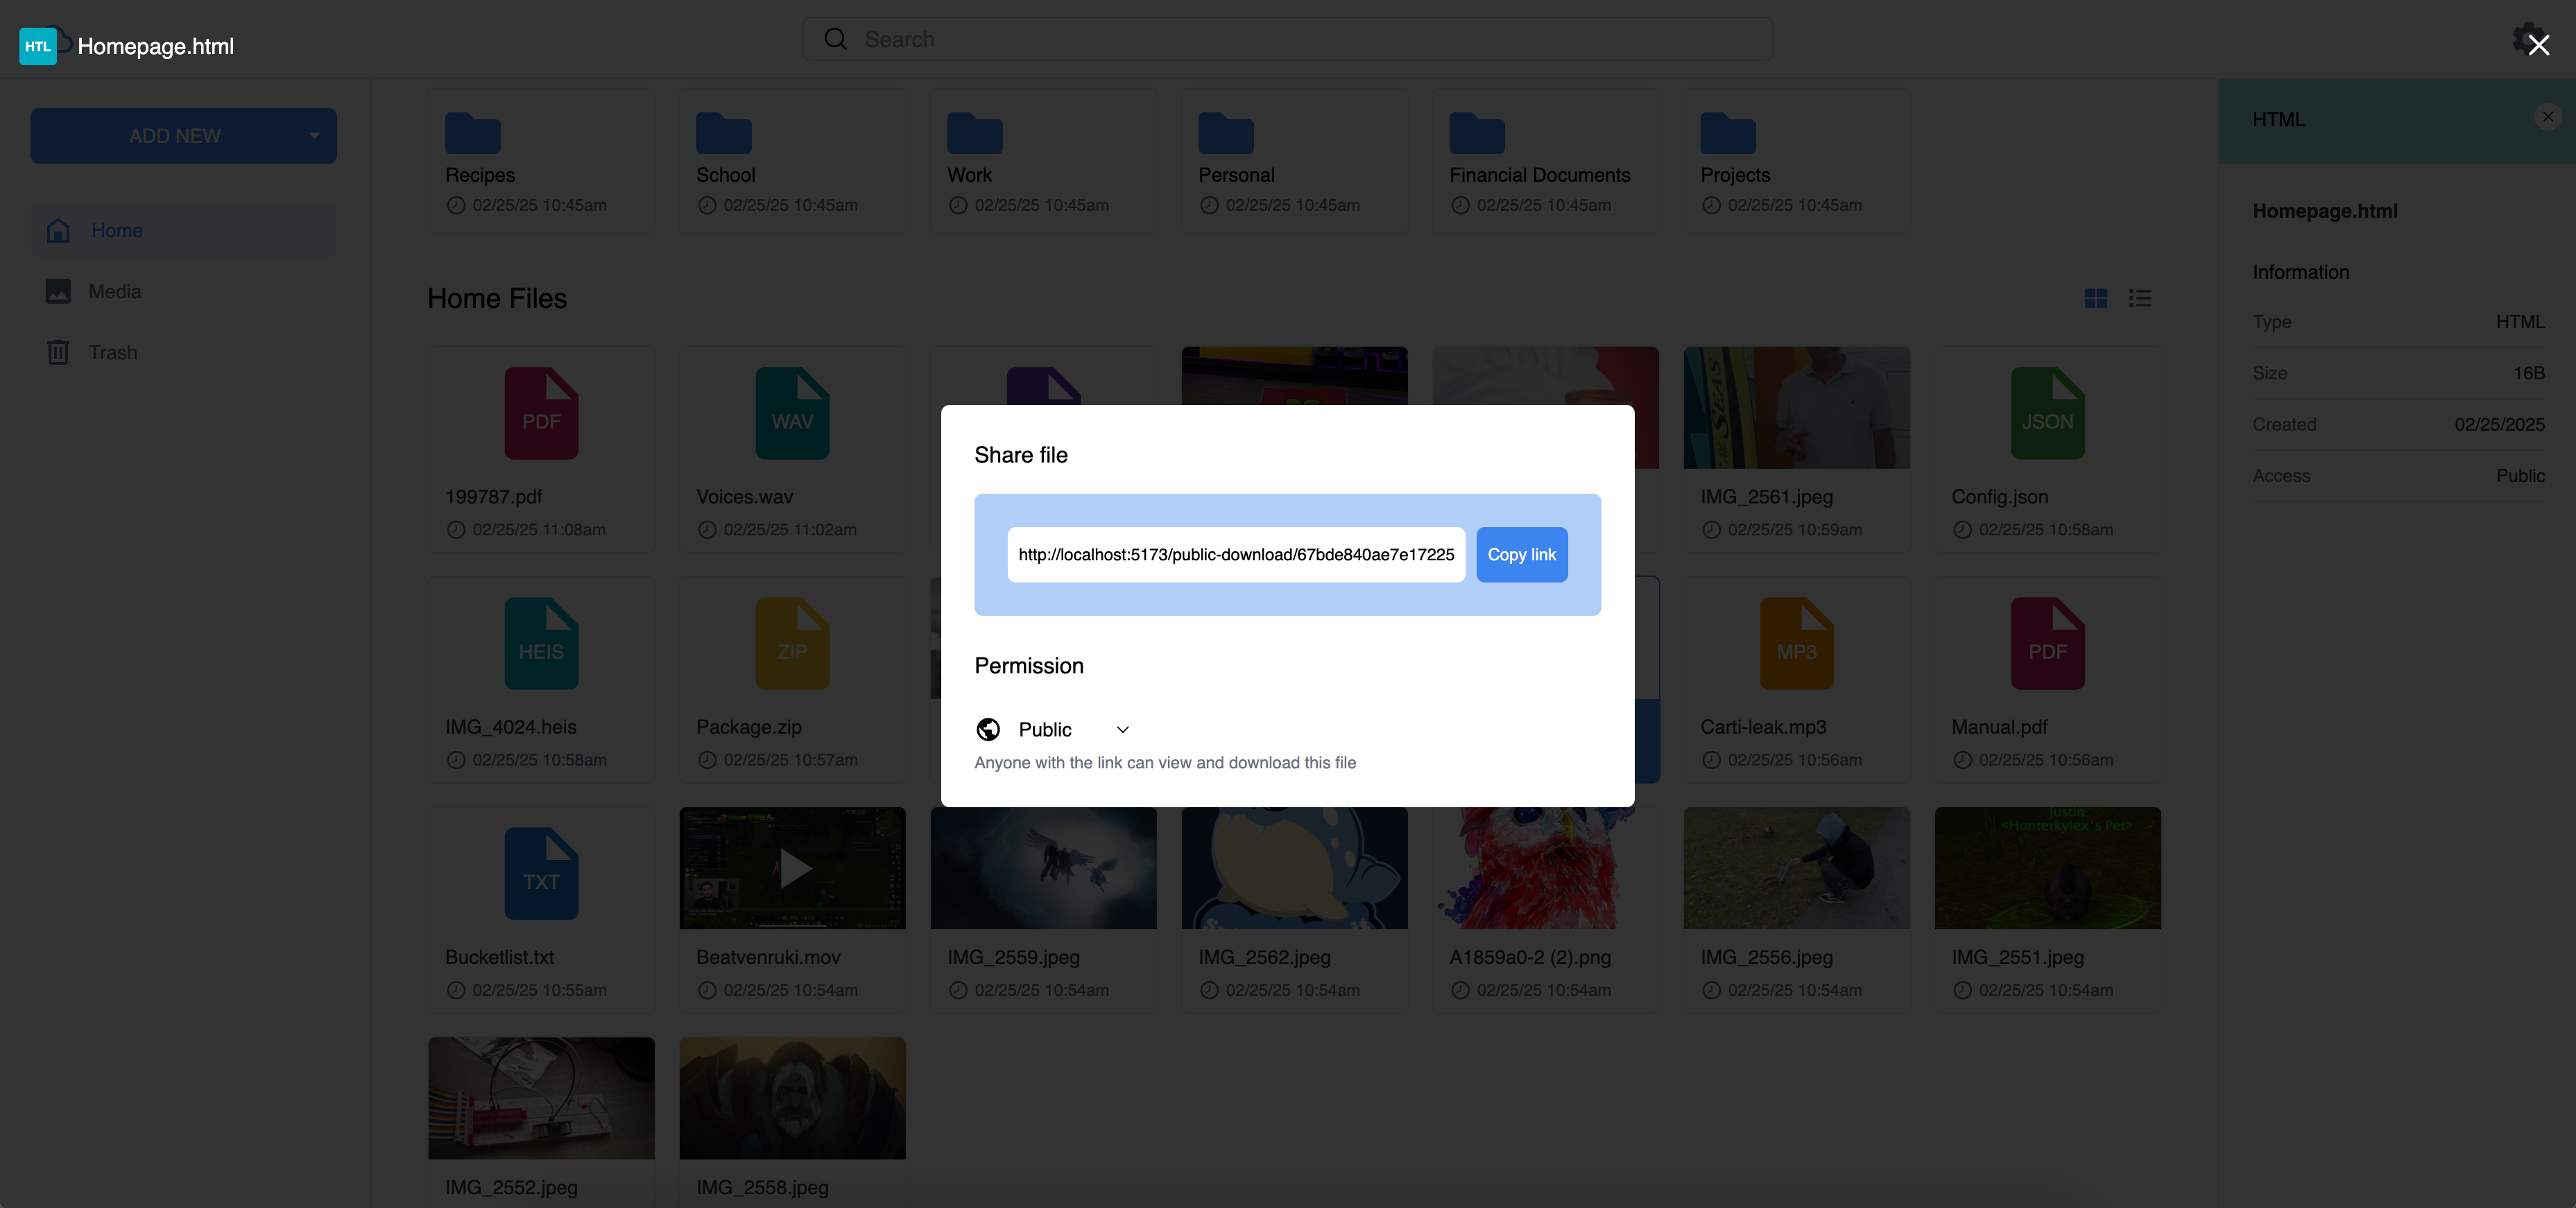Click the Home Files heading
Screen dimensions: 2576x1208
tap(497, 298)
